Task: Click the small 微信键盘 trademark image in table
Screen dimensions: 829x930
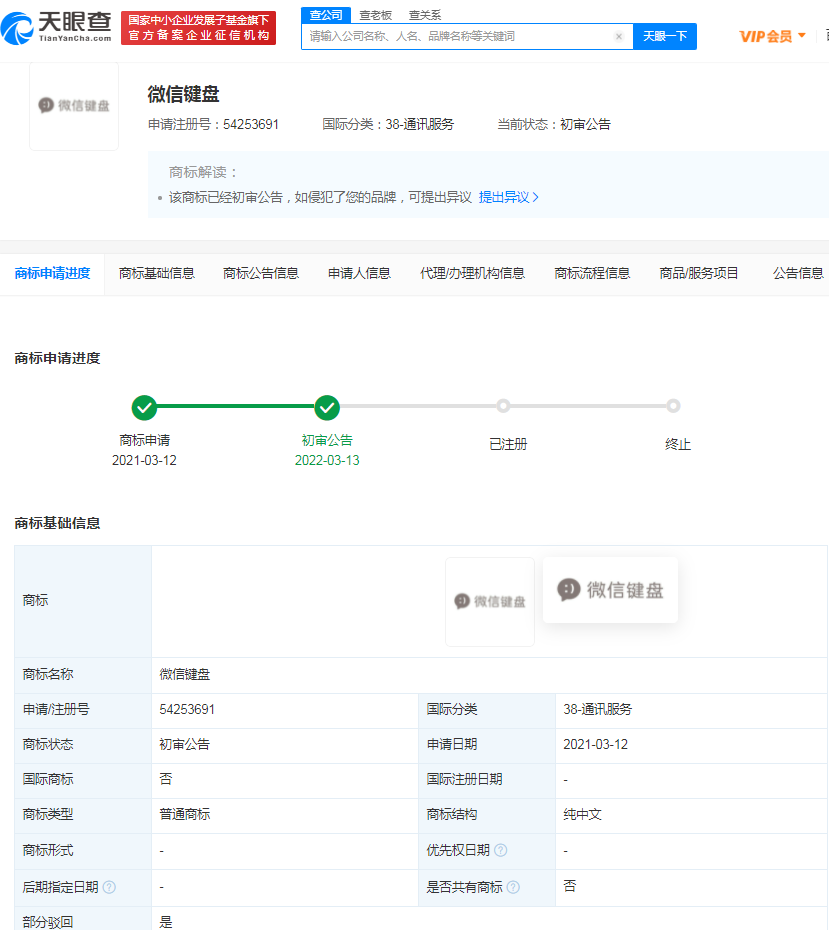Action: [490, 601]
